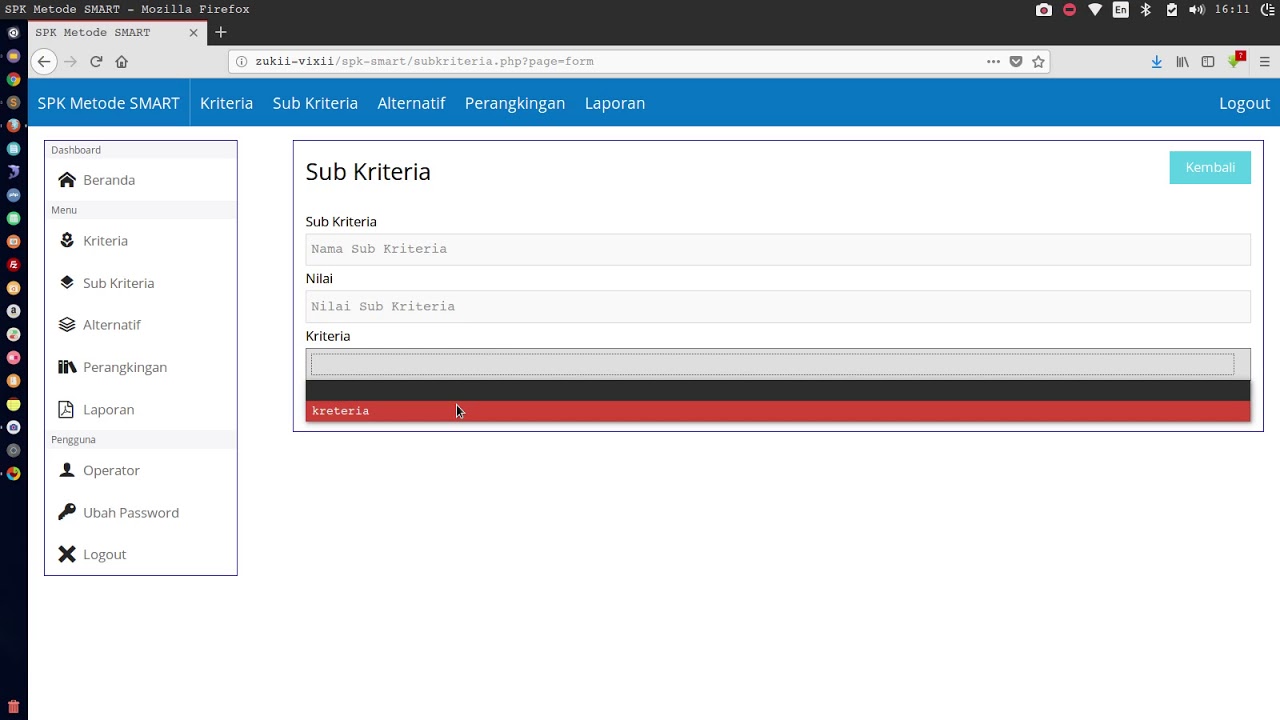The width and height of the screenshot is (1280, 720).
Task: Reload the page with the refresh icon
Action: 96,61
